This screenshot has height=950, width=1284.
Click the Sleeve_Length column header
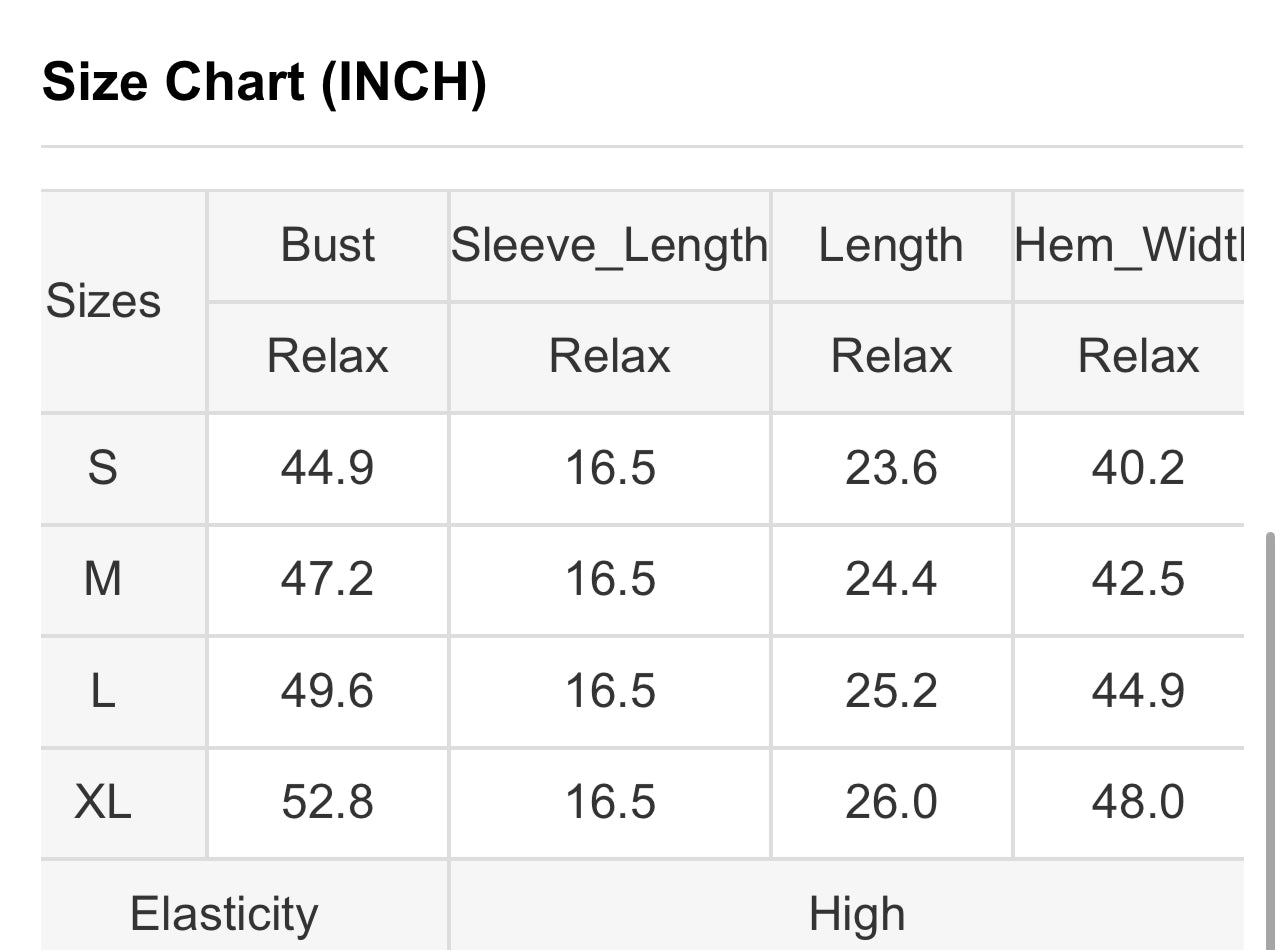[609, 245]
